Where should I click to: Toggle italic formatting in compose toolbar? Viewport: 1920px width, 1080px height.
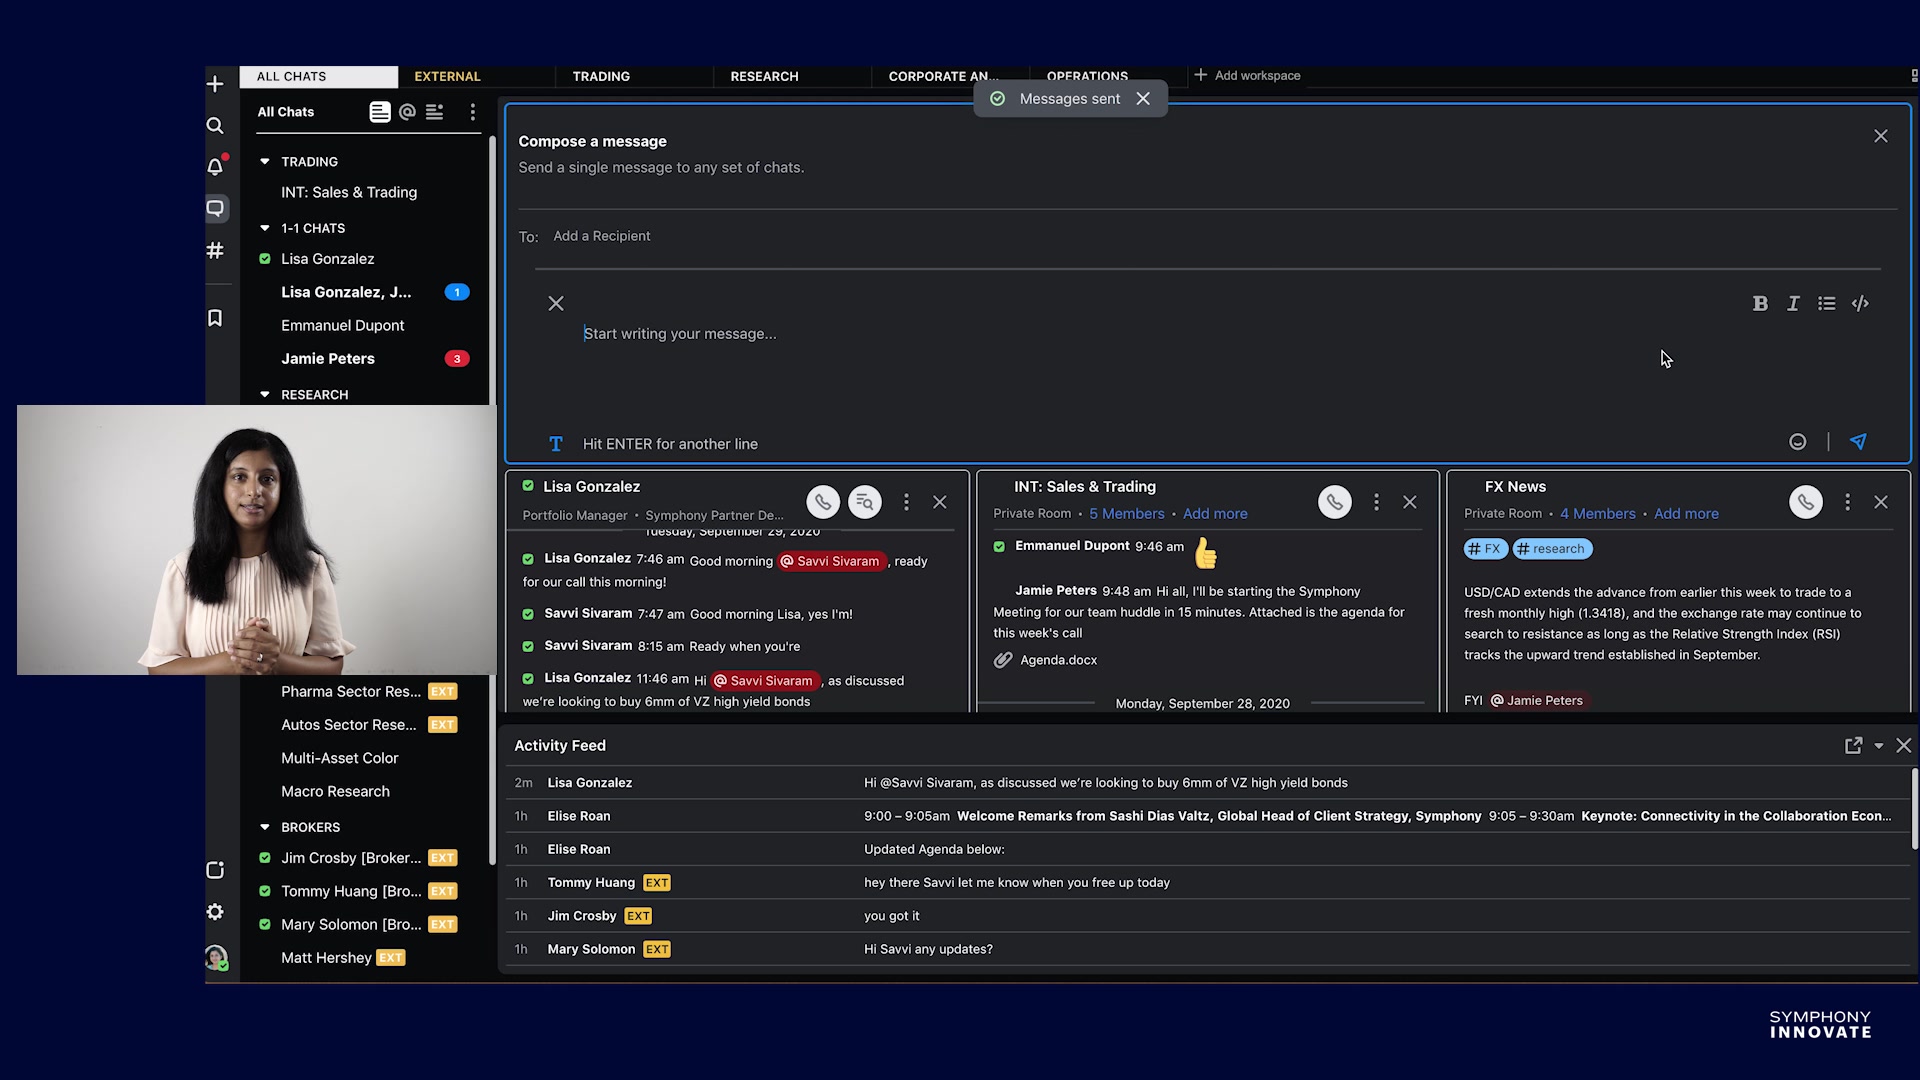[x=1793, y=303]
